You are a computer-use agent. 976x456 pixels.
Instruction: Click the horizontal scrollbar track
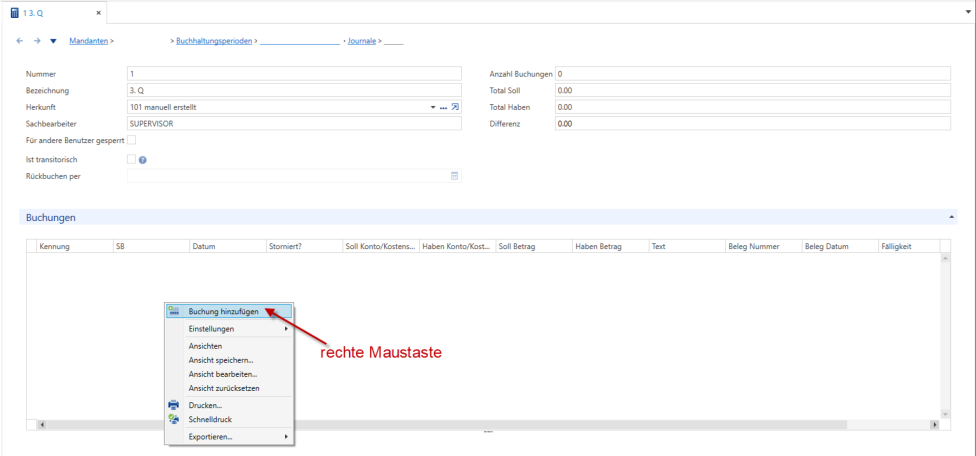click(488, 424)
